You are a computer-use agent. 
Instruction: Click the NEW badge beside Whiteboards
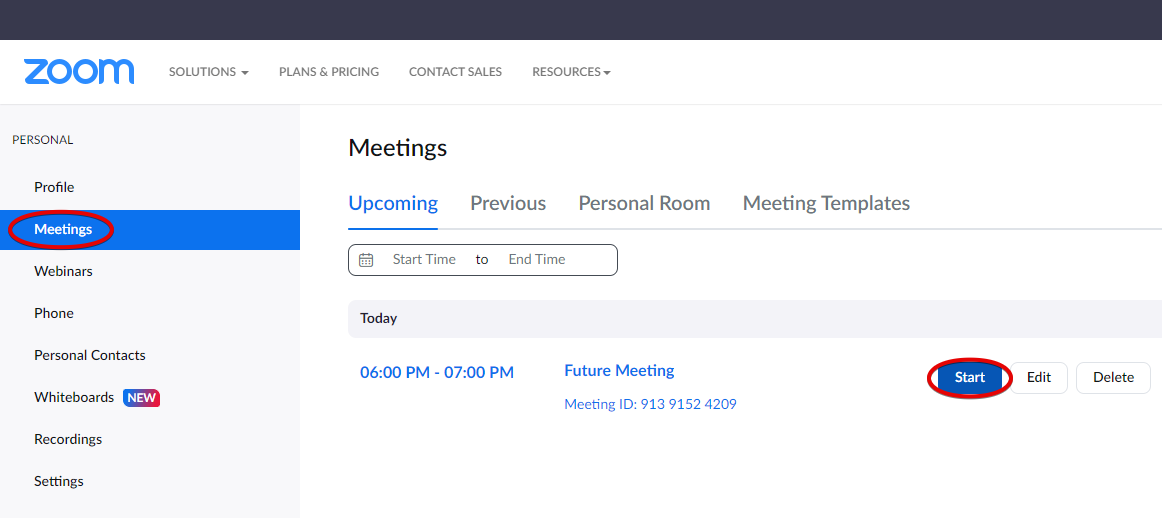[x=141, y=398]
